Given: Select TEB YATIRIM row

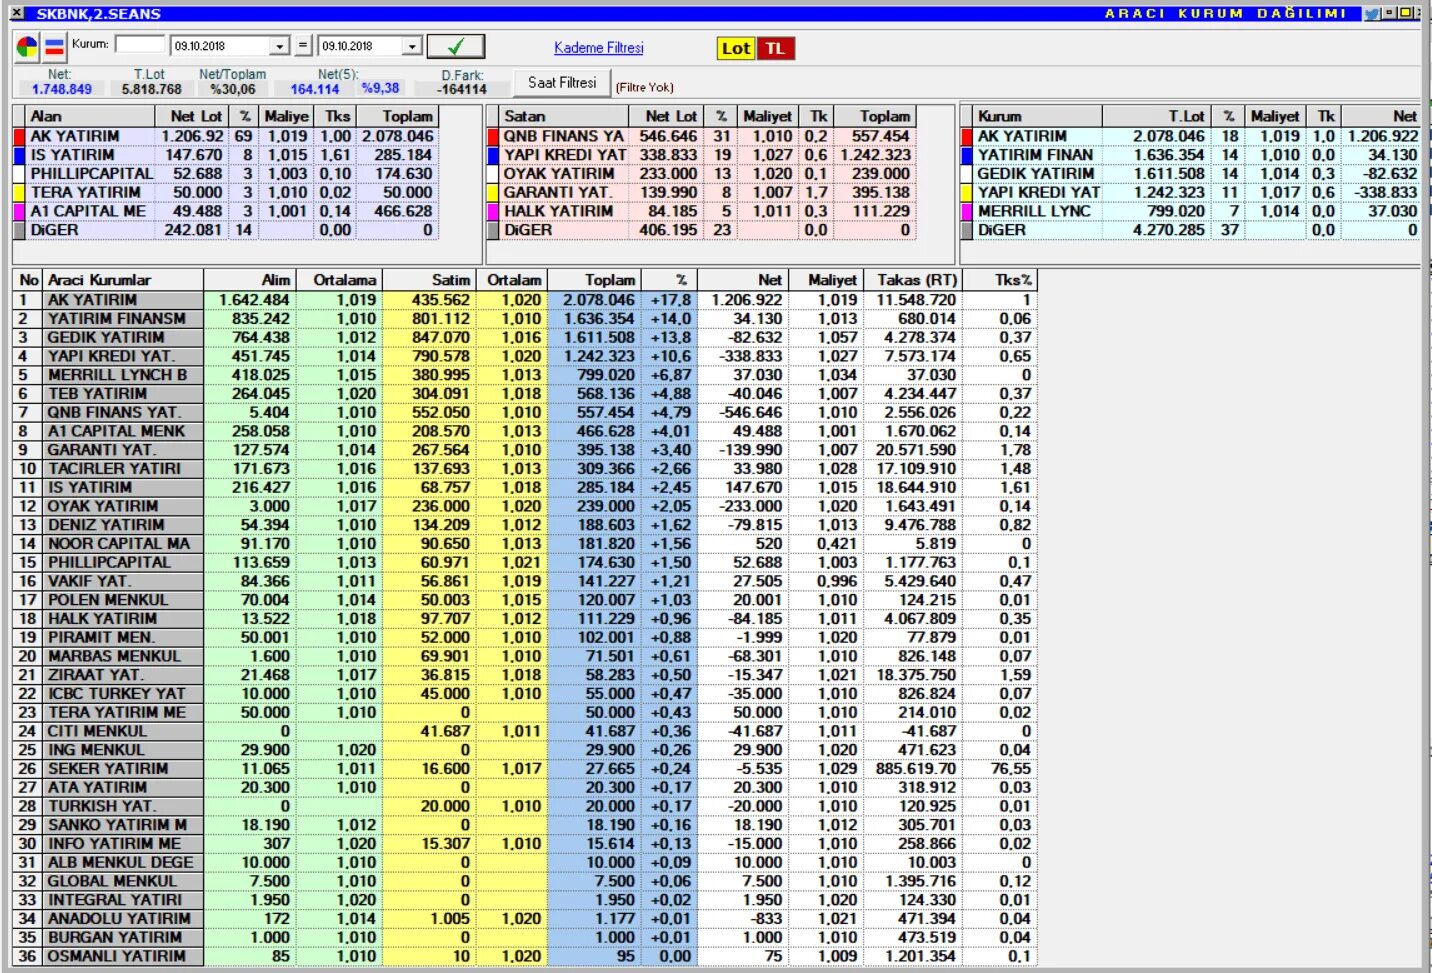Looking at the screenshot, I should click(524, 393).
